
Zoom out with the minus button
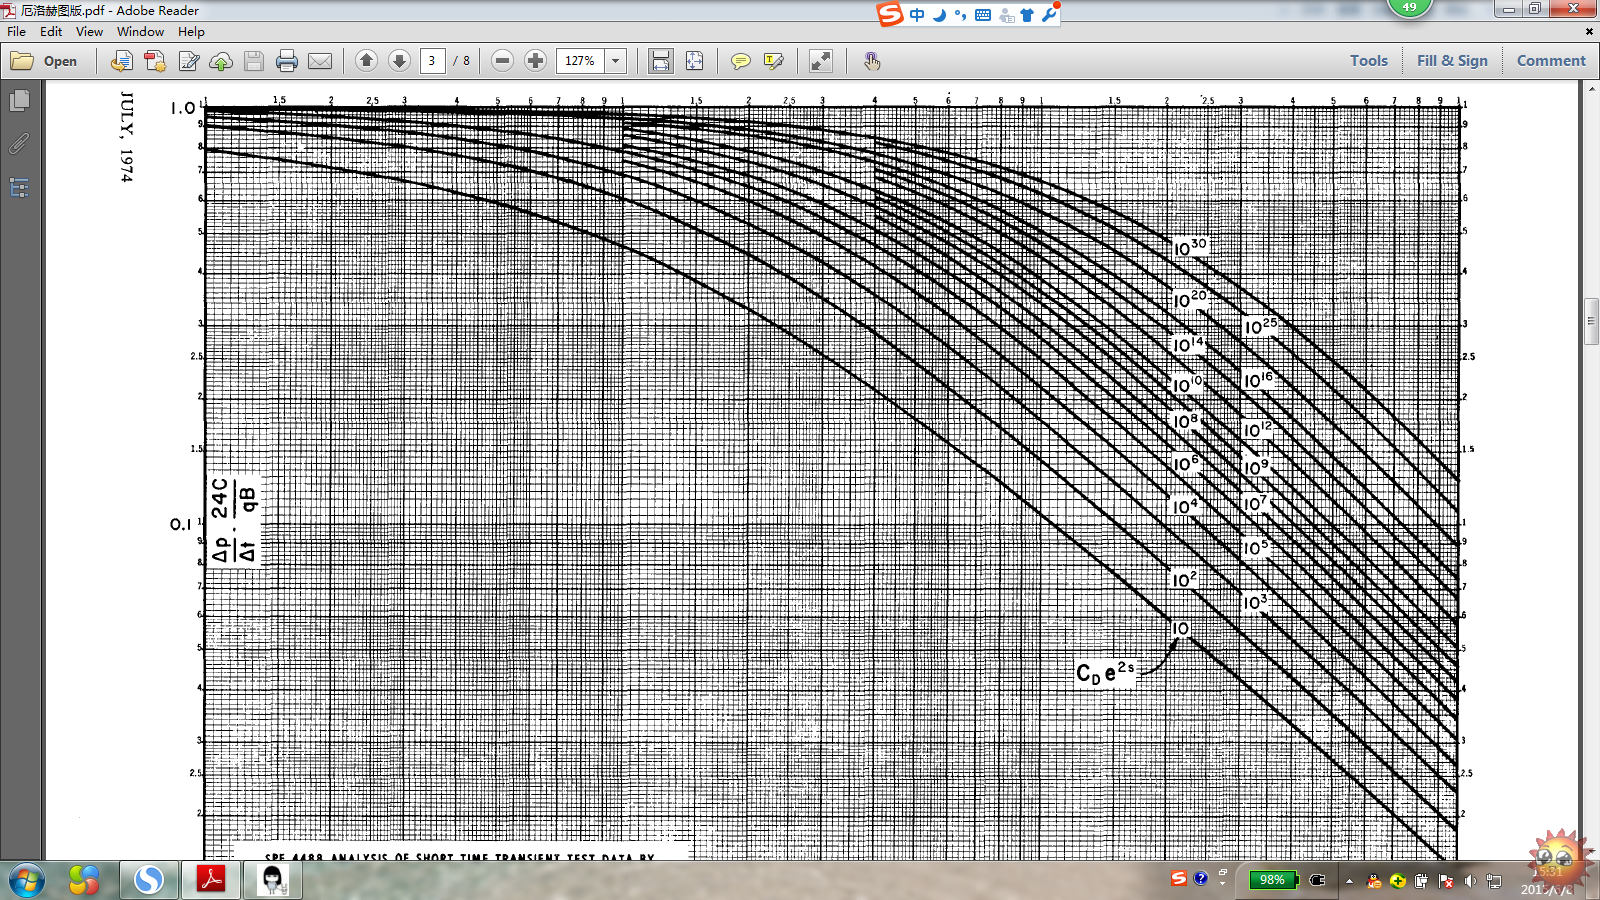(503, 61)
